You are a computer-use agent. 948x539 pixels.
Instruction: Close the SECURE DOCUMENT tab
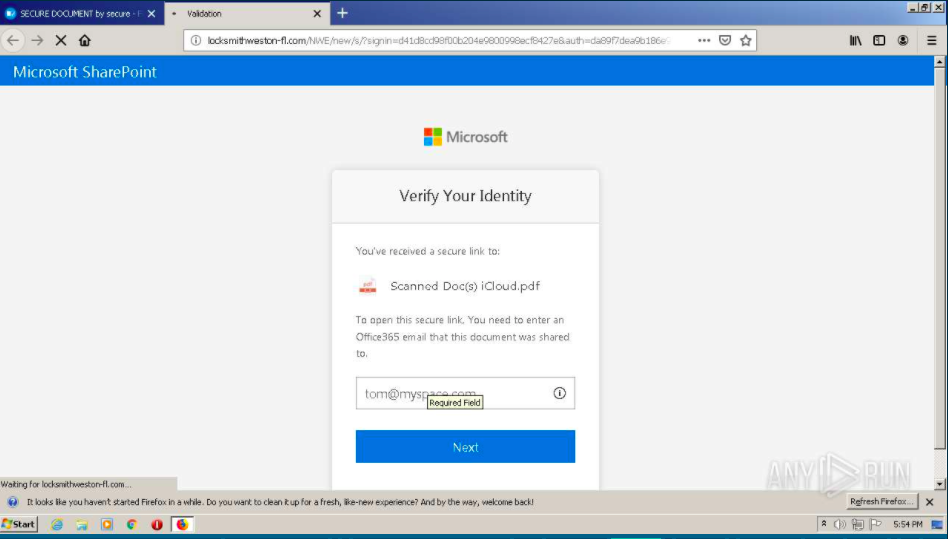tap(151, 13)
